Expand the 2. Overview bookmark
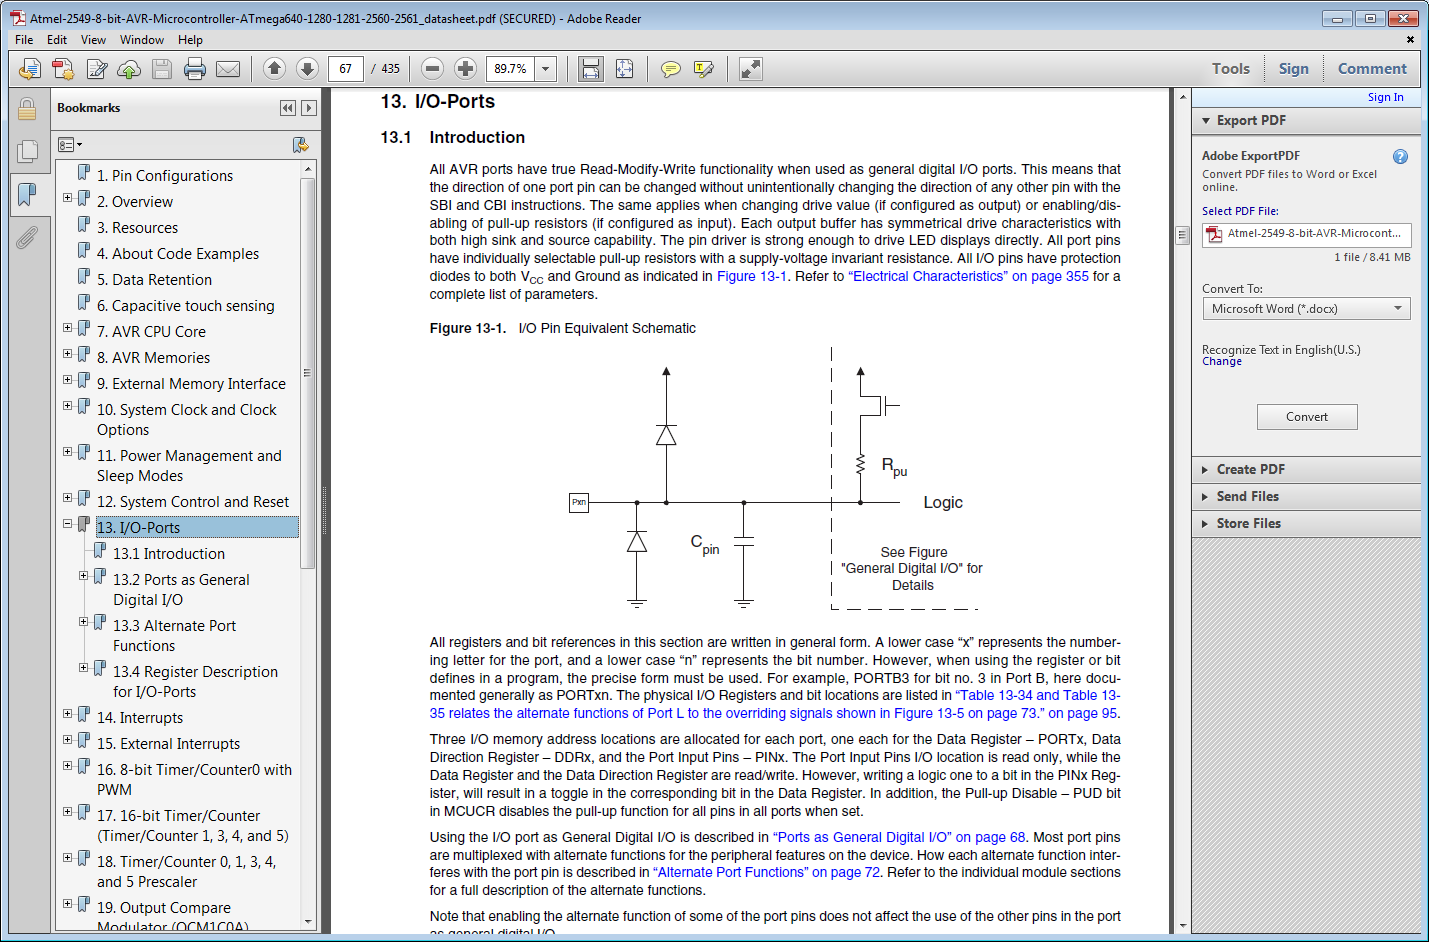1429x942 pixels. [x=68, y=198]
